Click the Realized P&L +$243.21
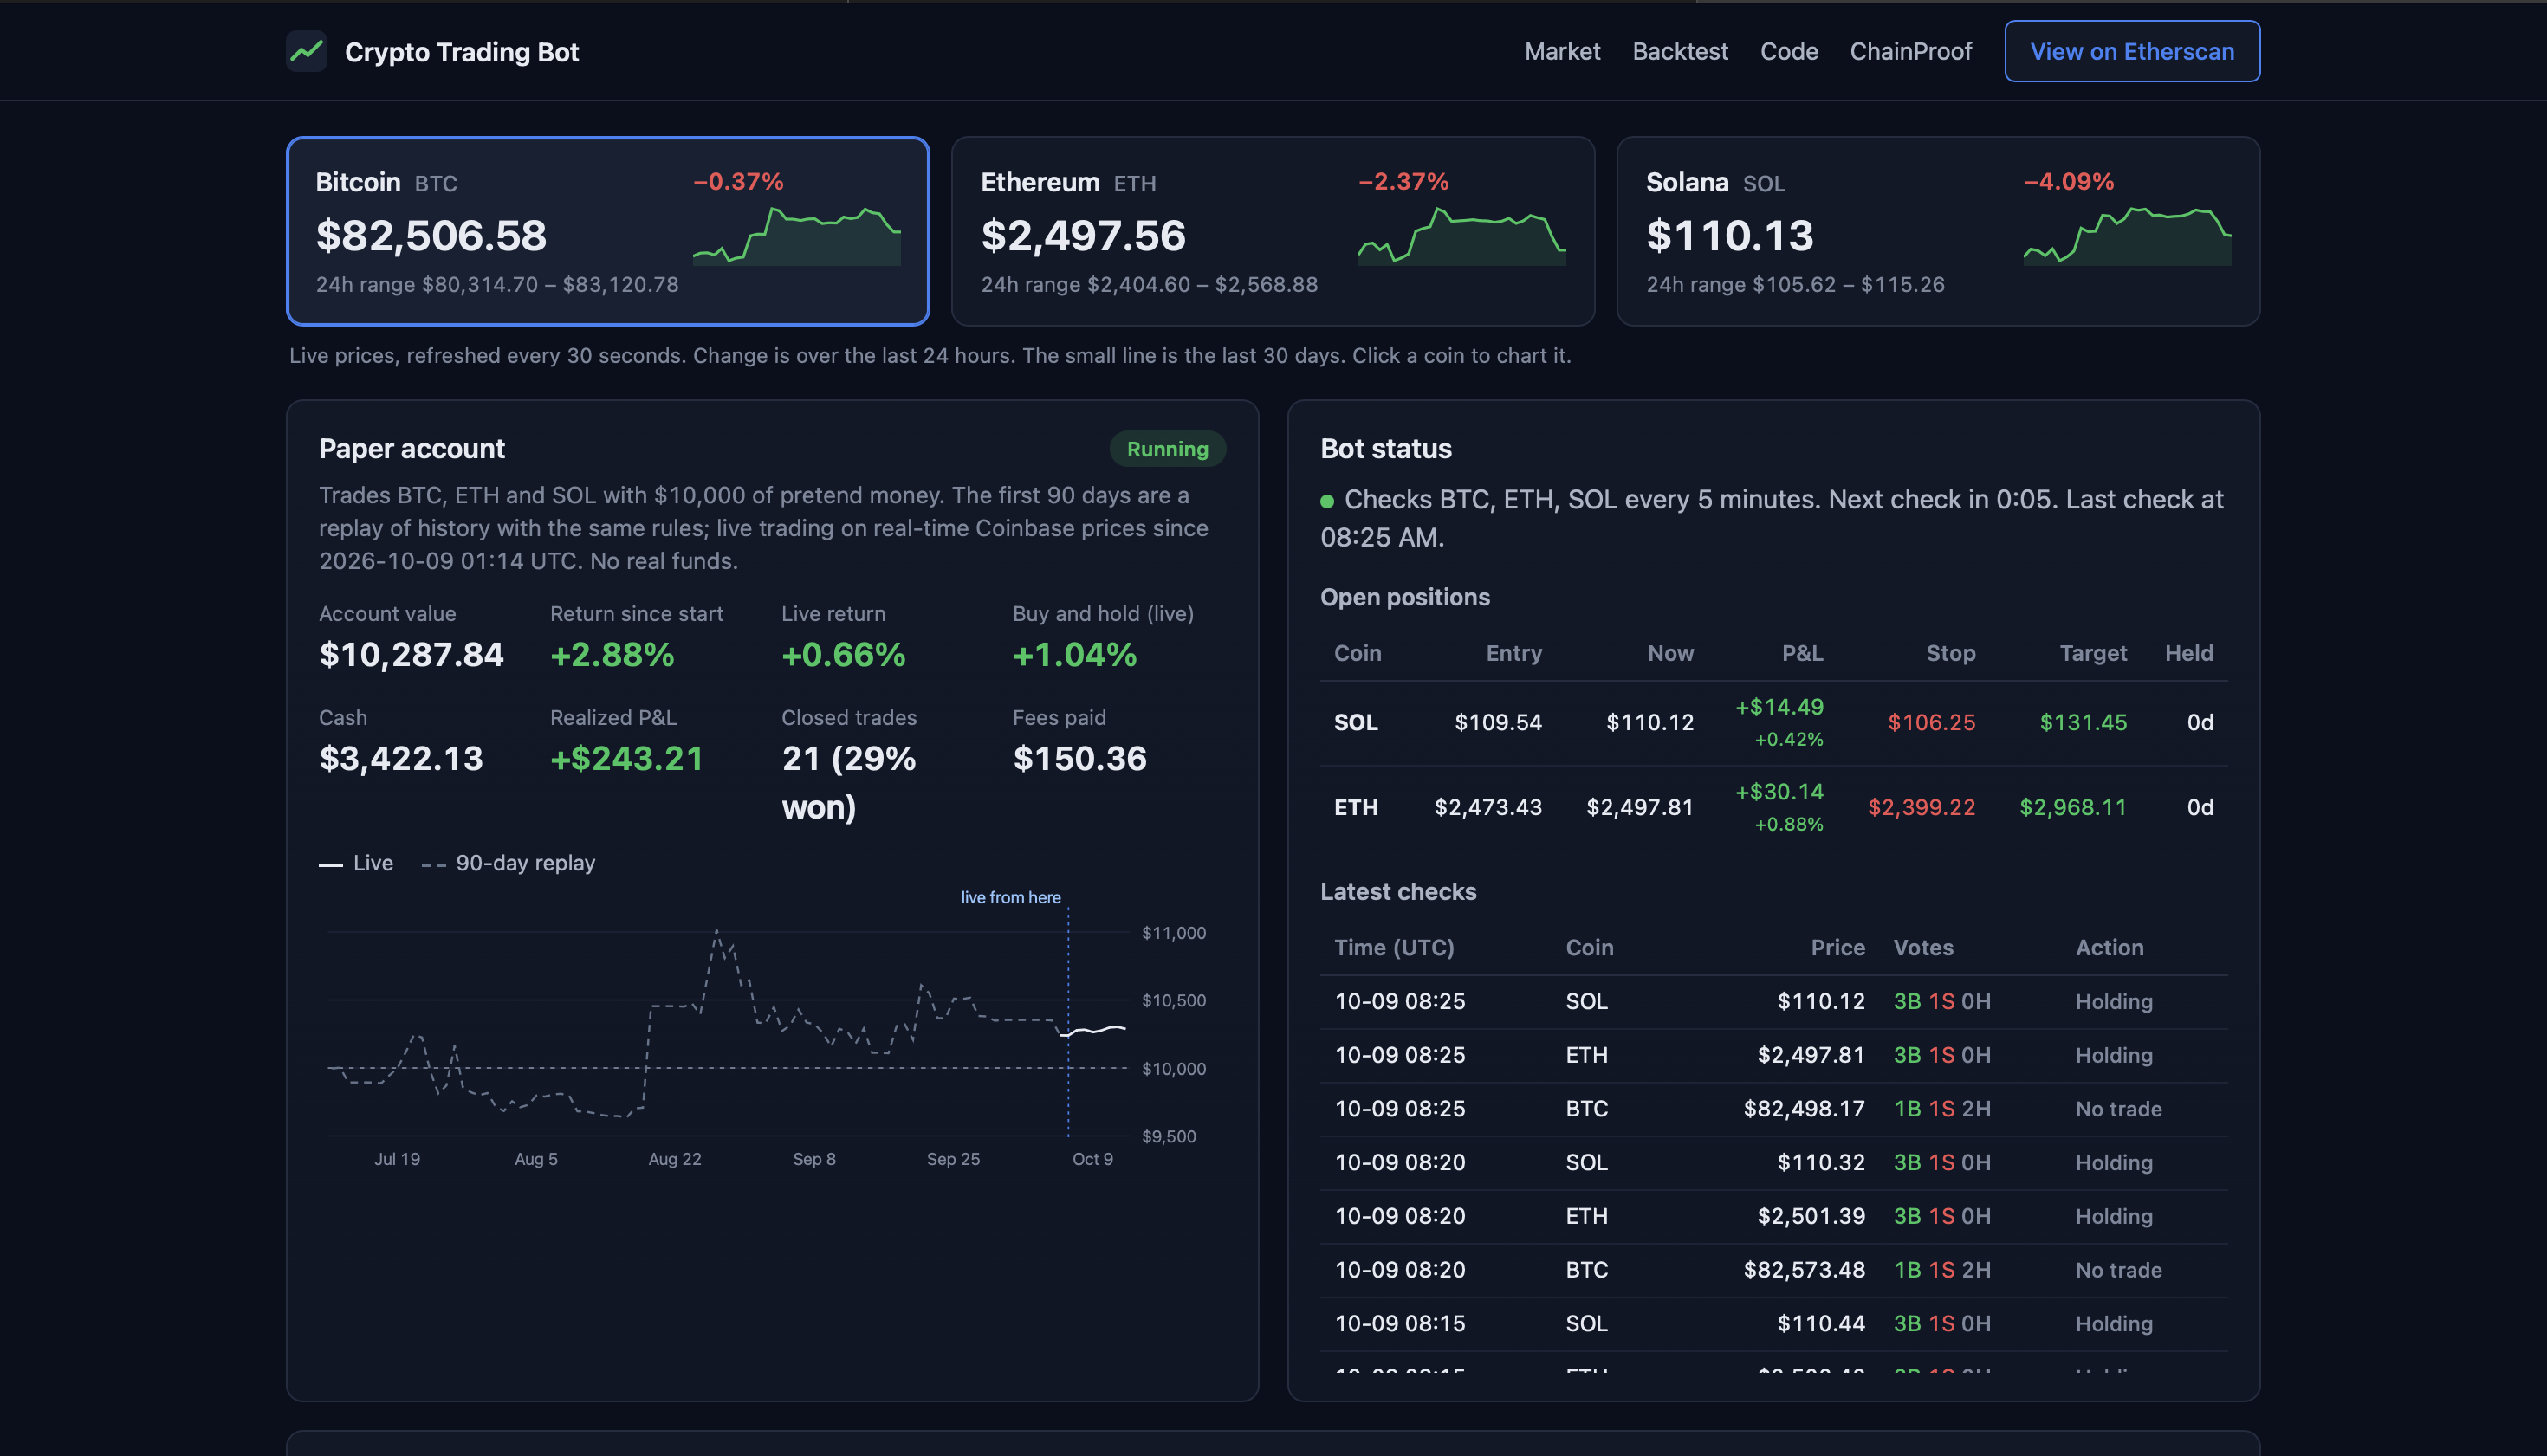This screenshot has height=1456, width=2547. point(627,759)
